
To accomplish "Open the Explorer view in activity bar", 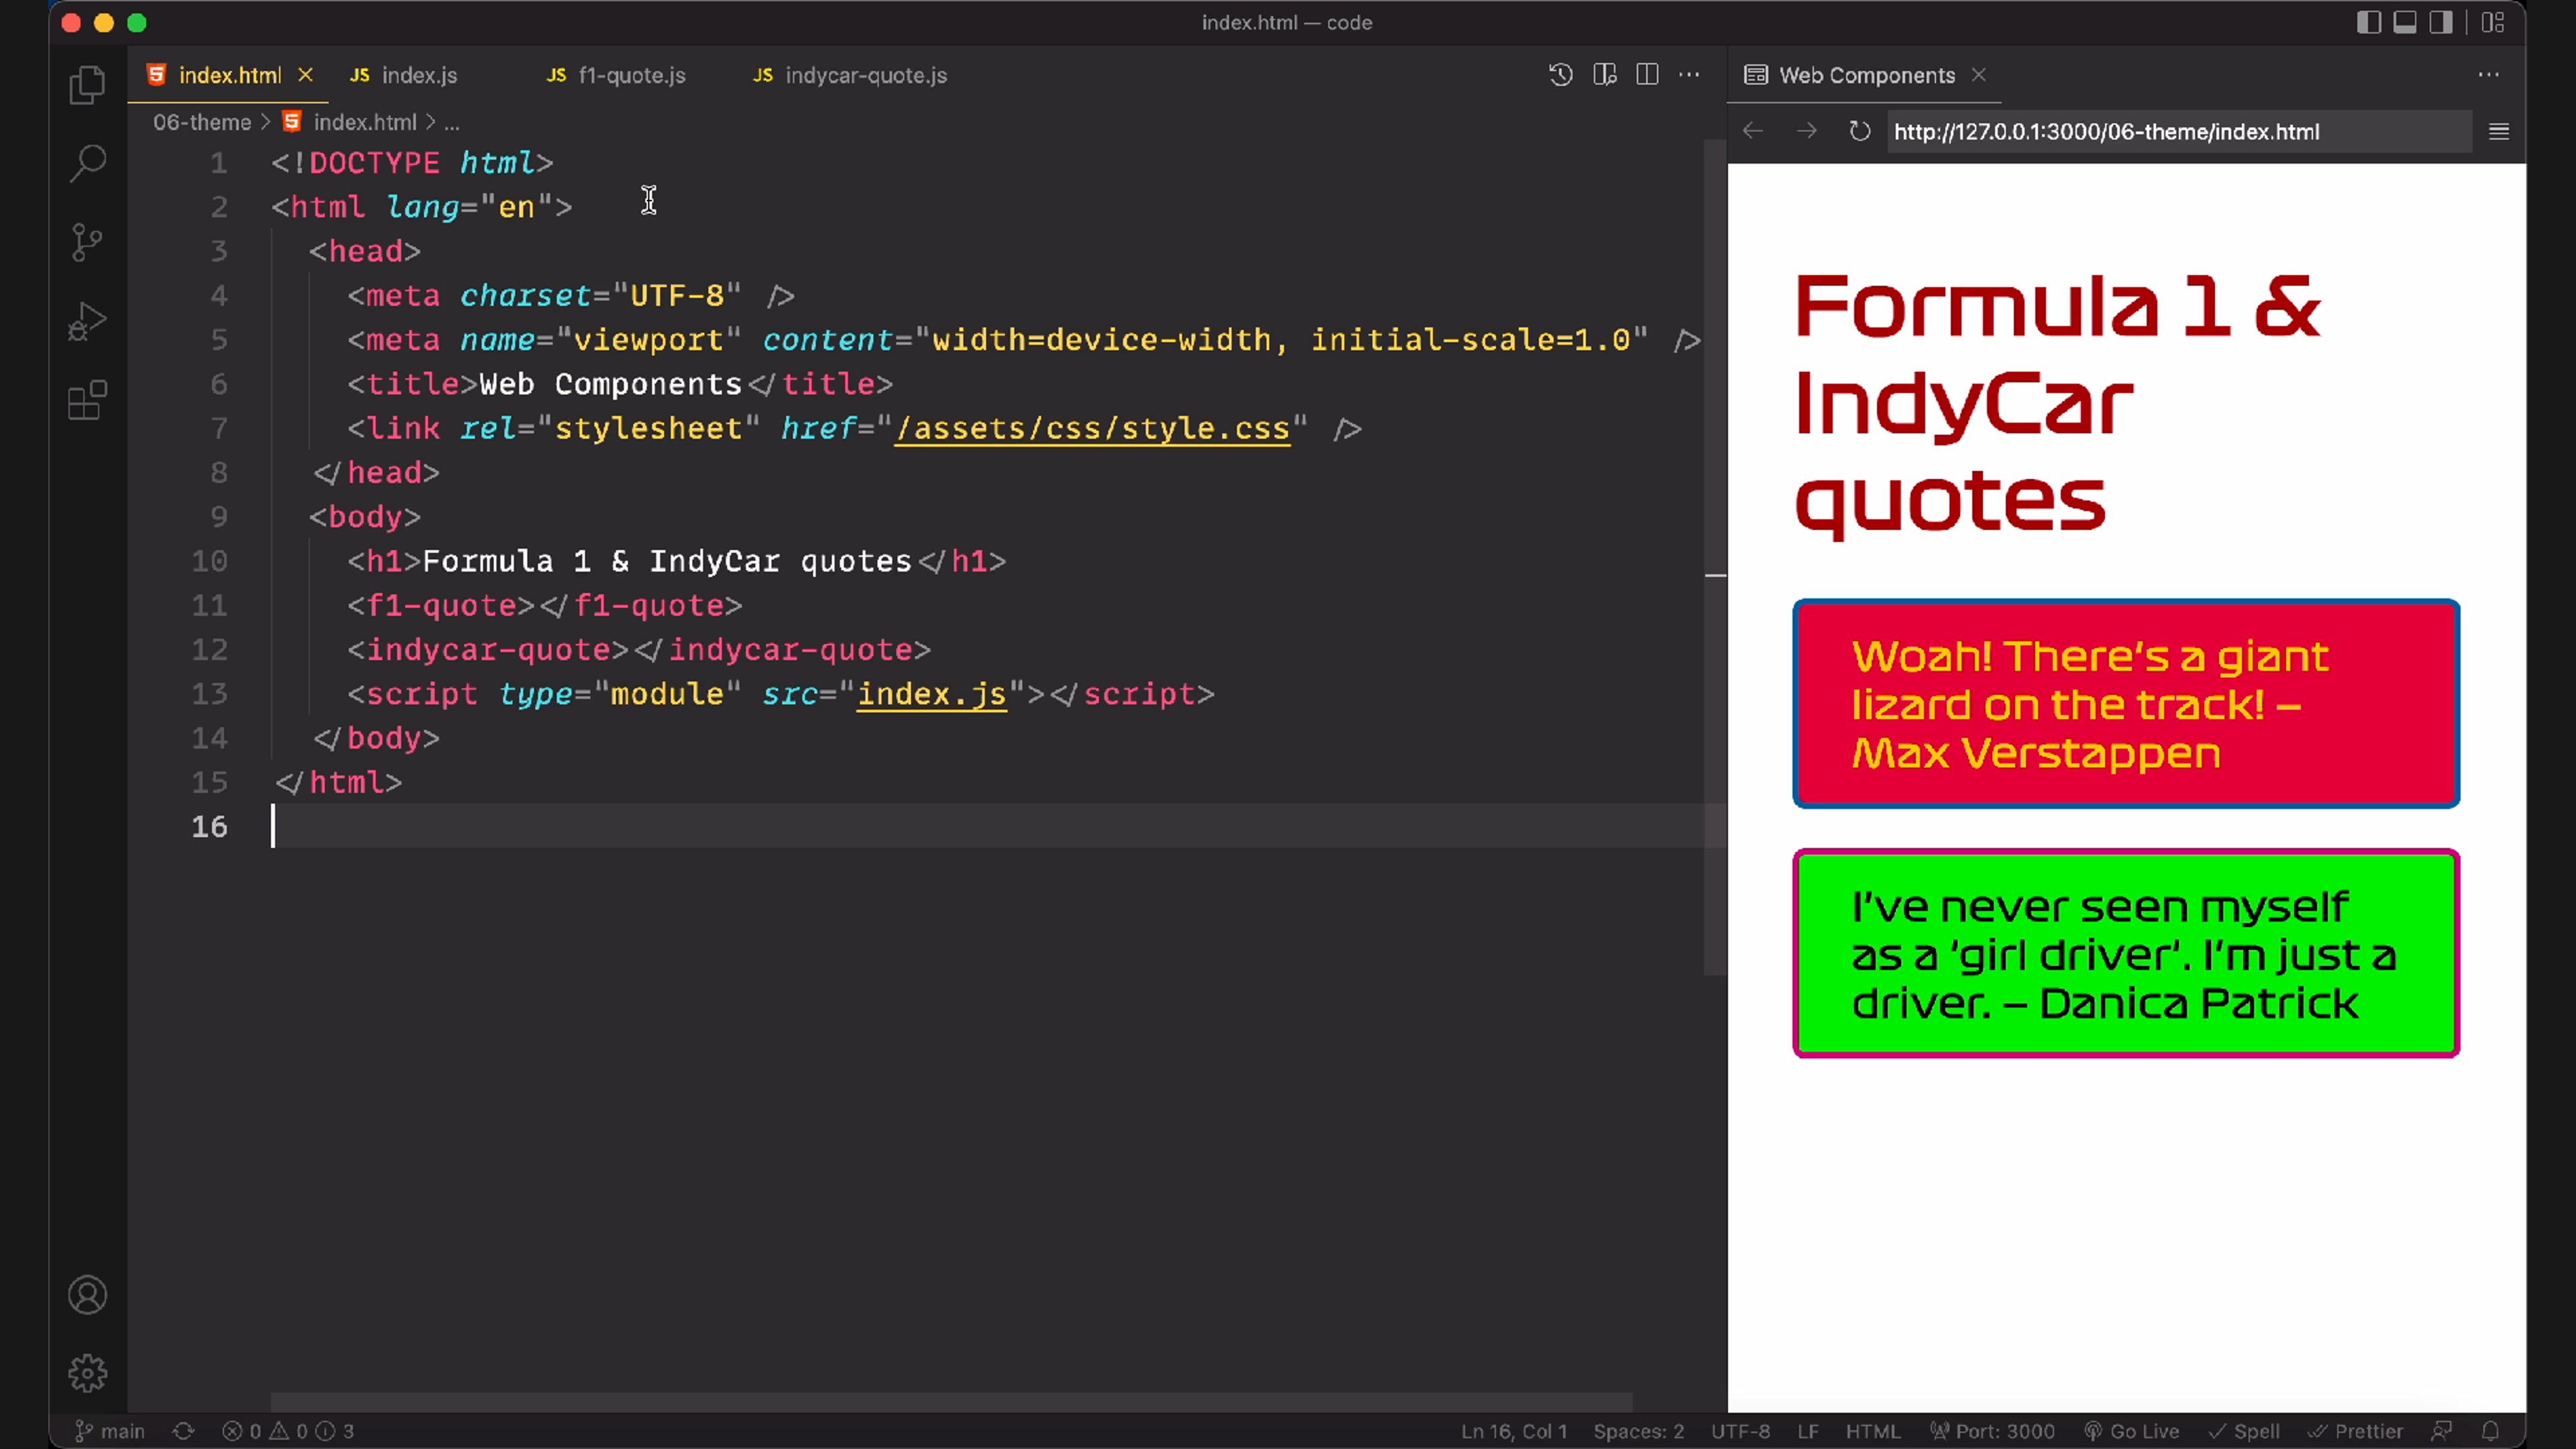I will coord(87,85).
